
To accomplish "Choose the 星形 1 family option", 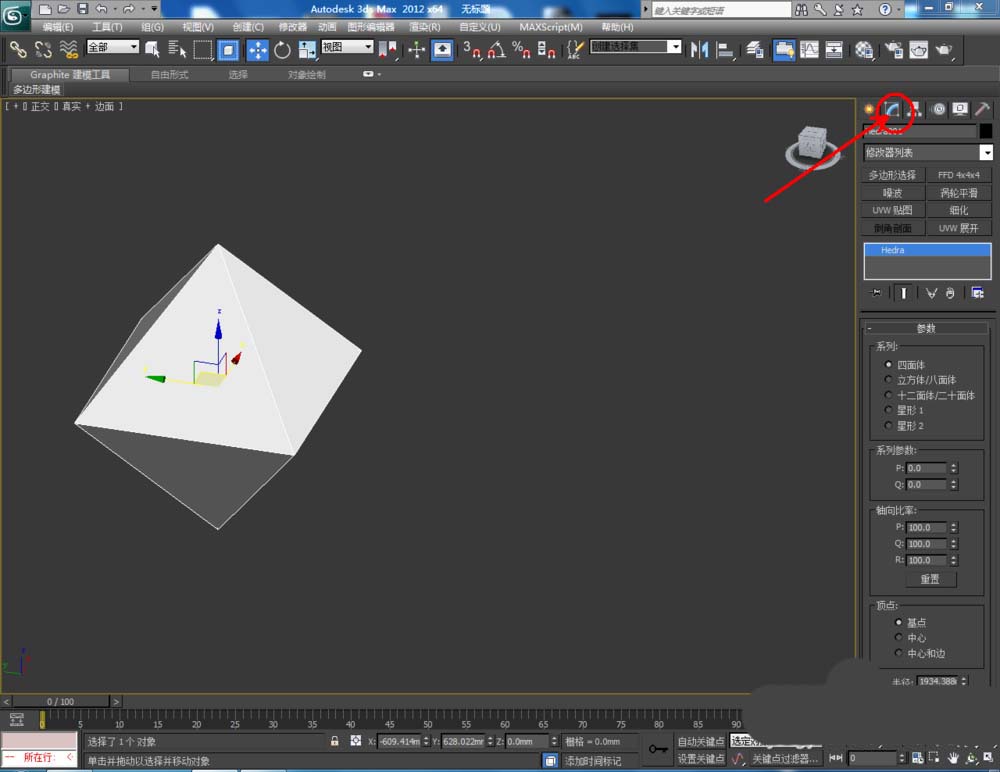I will (887, 410).
